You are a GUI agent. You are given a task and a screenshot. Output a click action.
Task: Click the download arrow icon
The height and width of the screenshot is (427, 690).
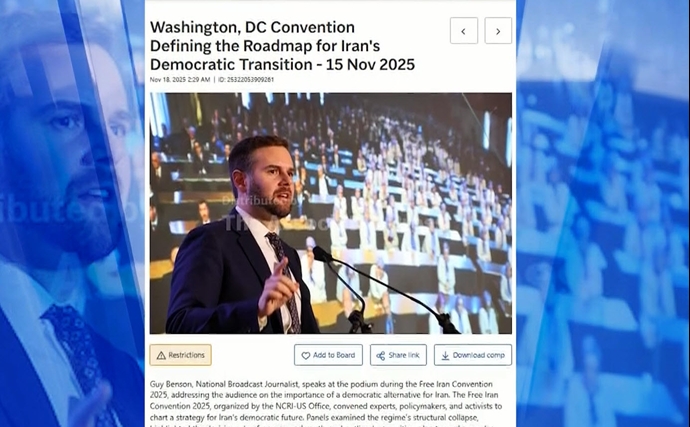[445, 355]
